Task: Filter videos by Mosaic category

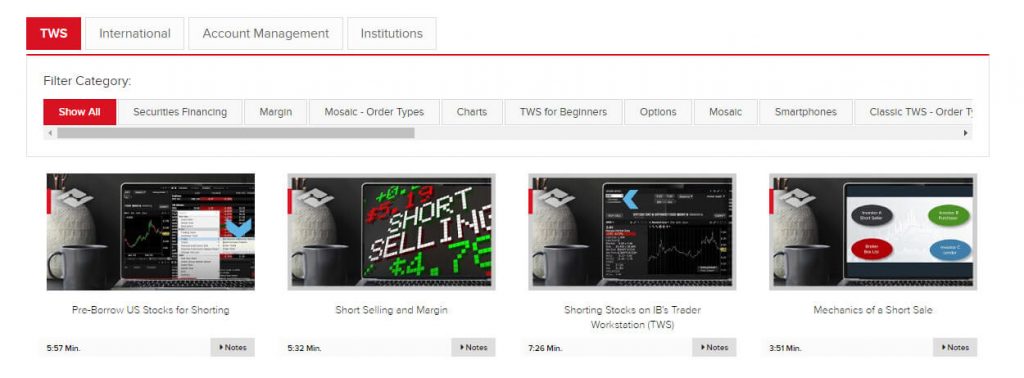Action: click(726, 112)
